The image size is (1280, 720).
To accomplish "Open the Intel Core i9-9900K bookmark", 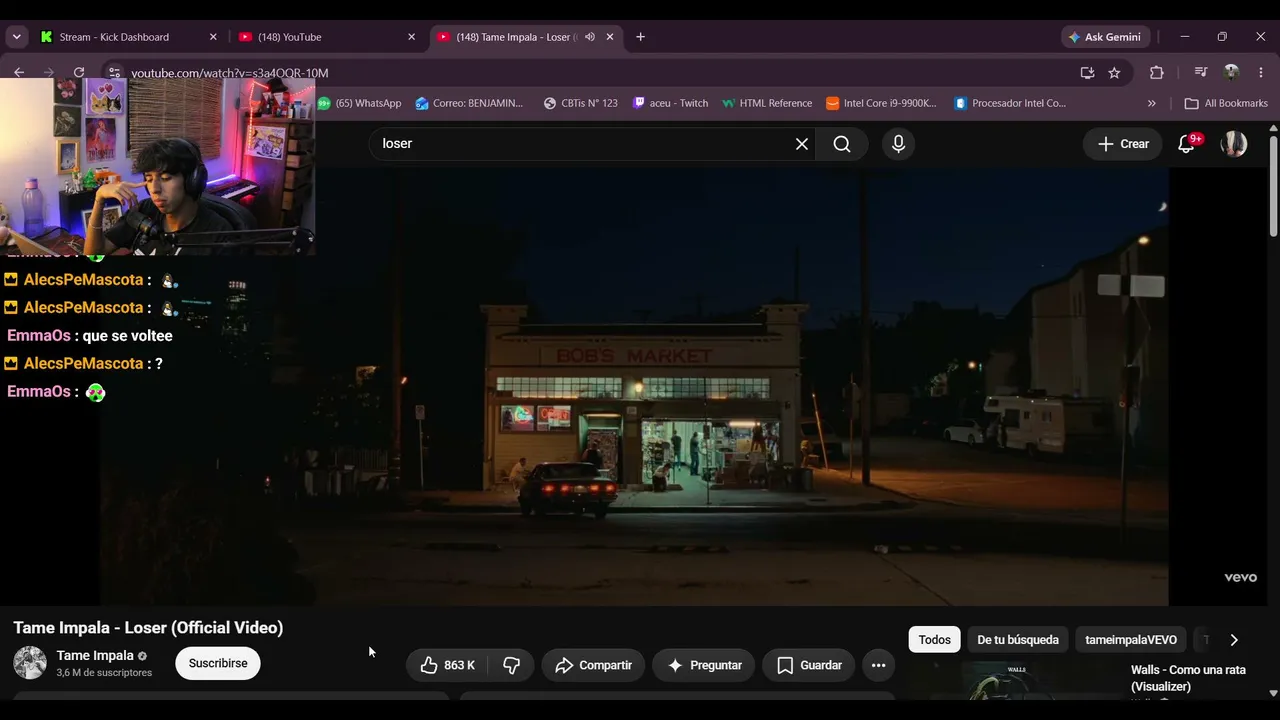I will click(x=881, y=103).
